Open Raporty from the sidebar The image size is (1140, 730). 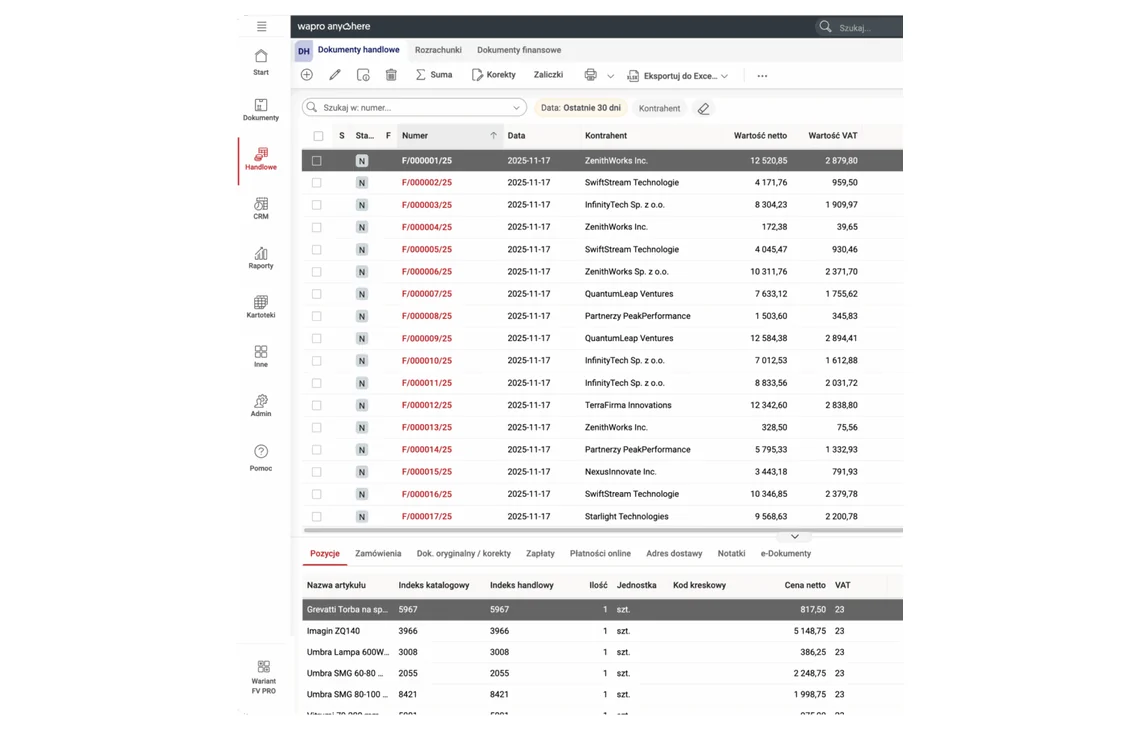261,257
